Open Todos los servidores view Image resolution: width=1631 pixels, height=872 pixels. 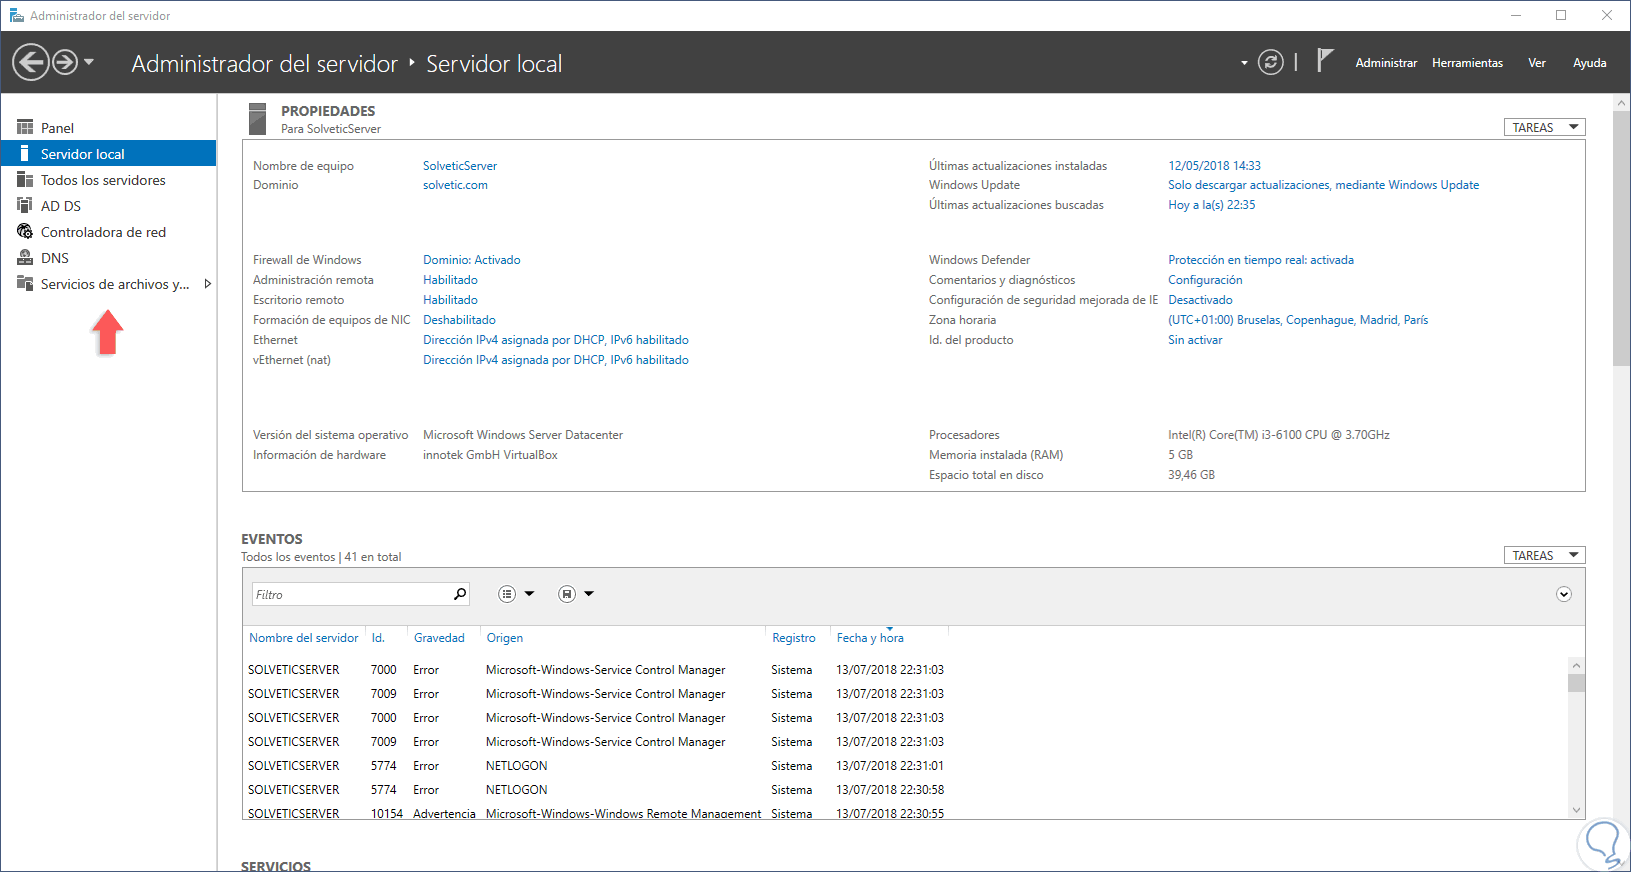103,180
